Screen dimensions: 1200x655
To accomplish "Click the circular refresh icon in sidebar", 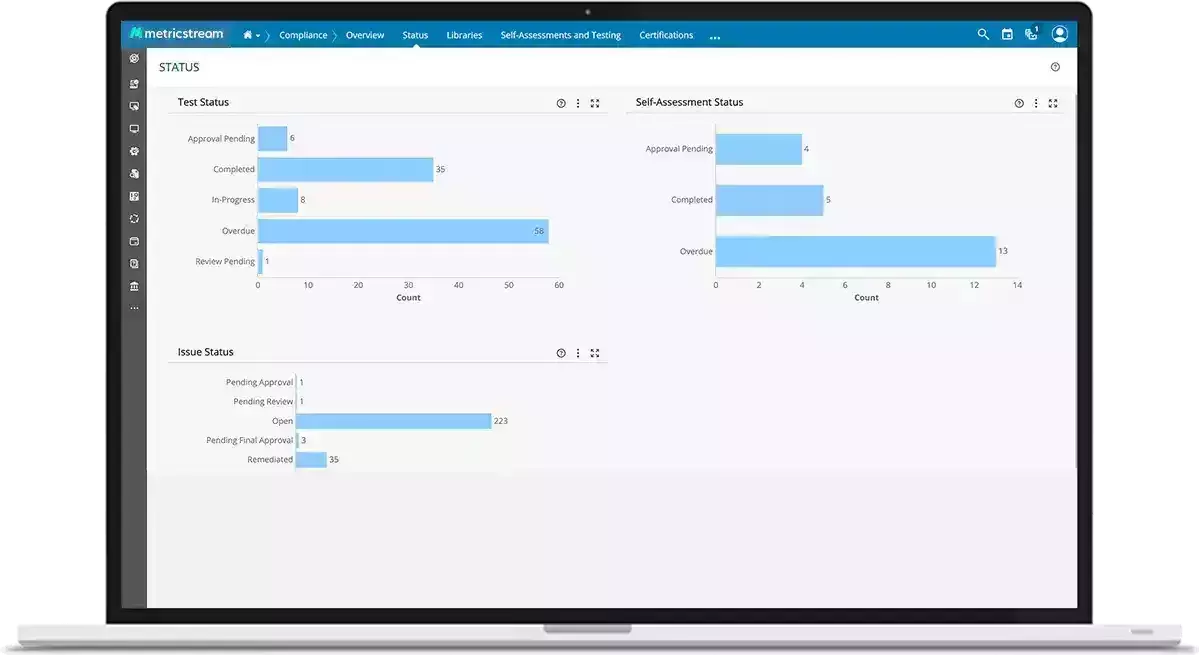I will pos(134,219).
